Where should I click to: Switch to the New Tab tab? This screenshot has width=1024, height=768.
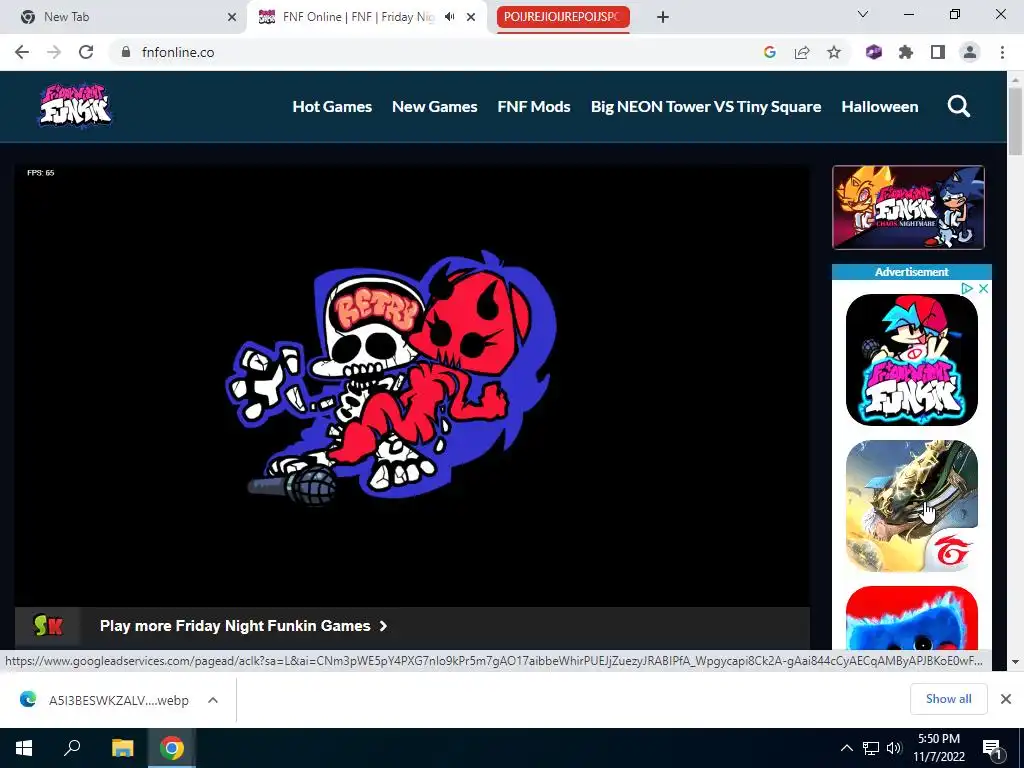click(x=123, y=17)
